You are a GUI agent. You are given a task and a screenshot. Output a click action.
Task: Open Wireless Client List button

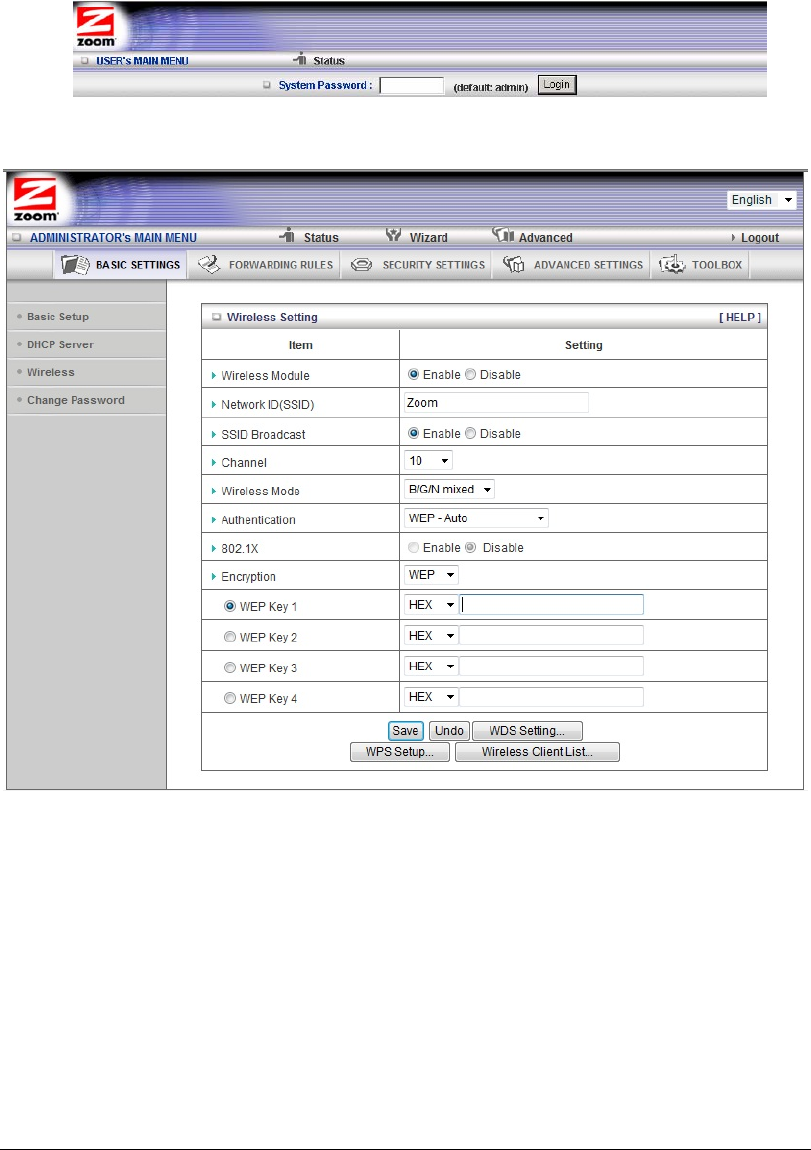(537, 752)
